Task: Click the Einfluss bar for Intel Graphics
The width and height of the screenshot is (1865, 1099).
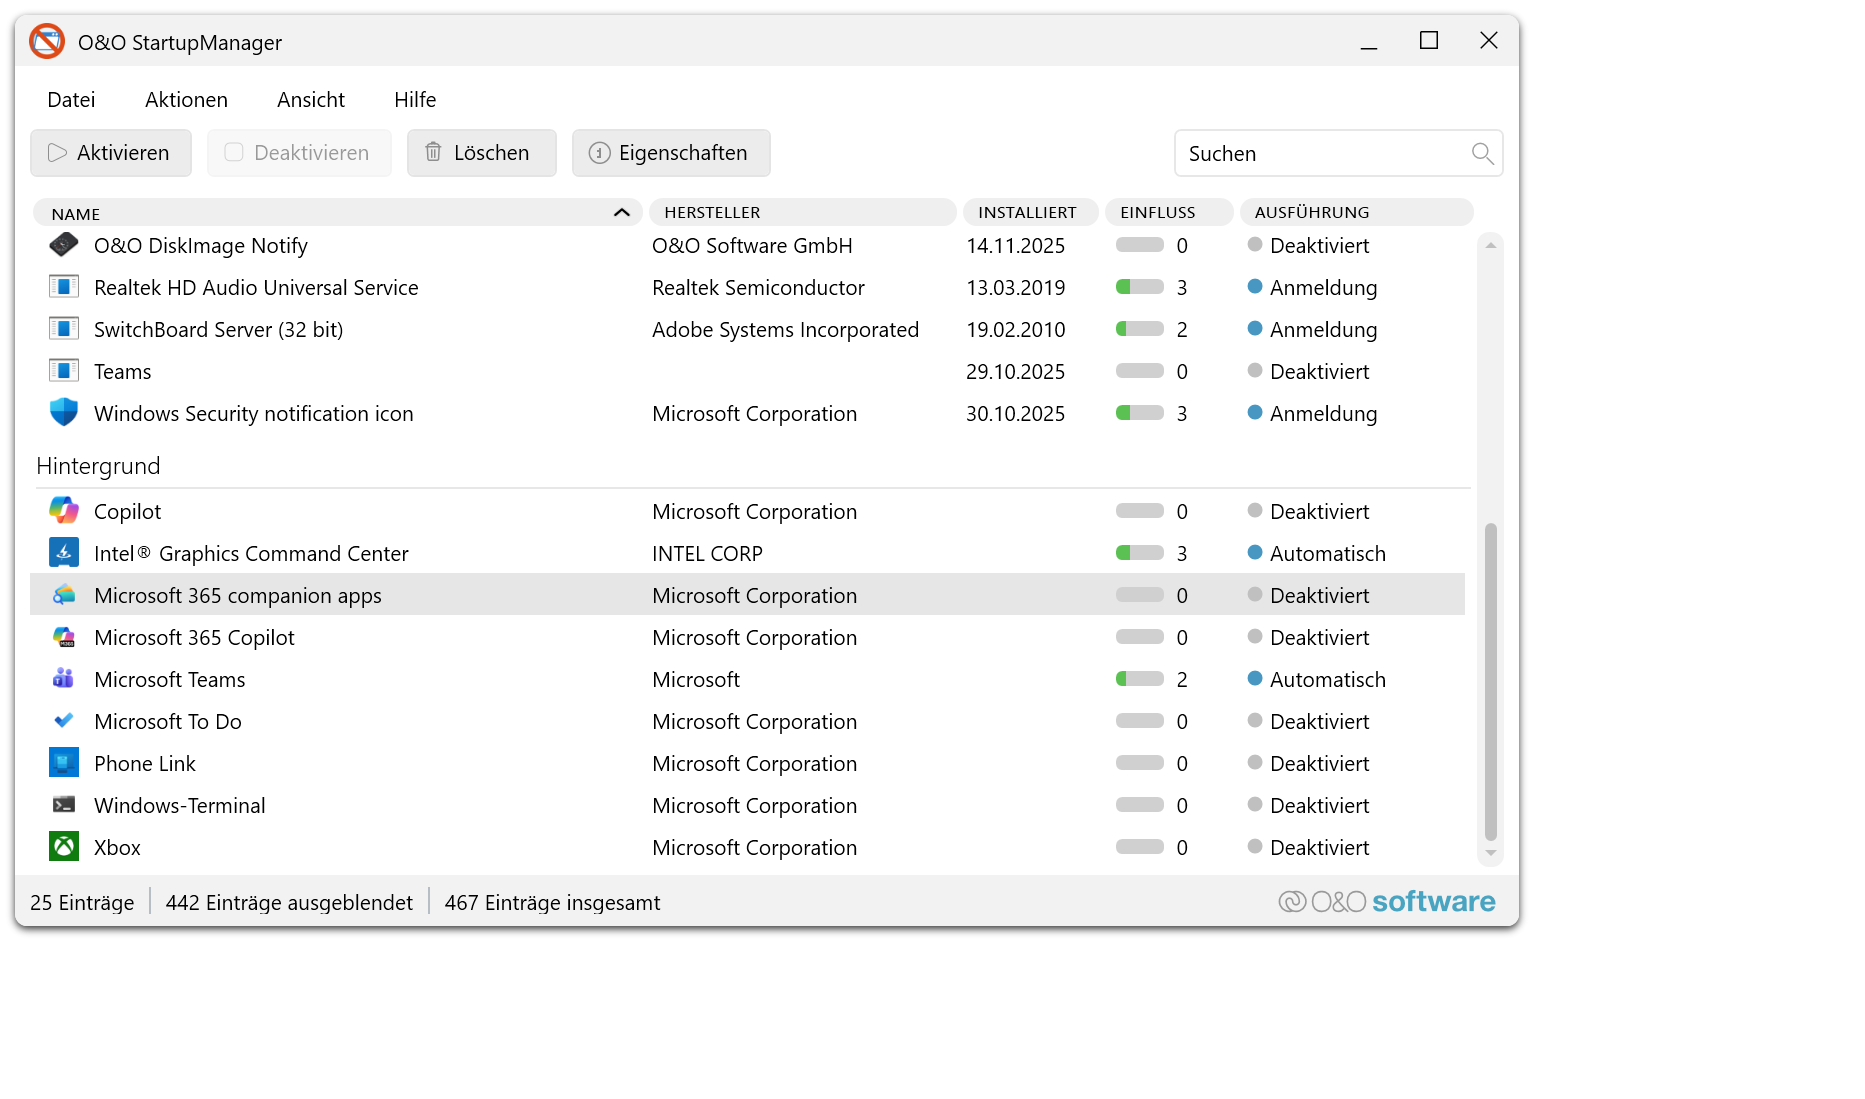Action: point(1139,553)
